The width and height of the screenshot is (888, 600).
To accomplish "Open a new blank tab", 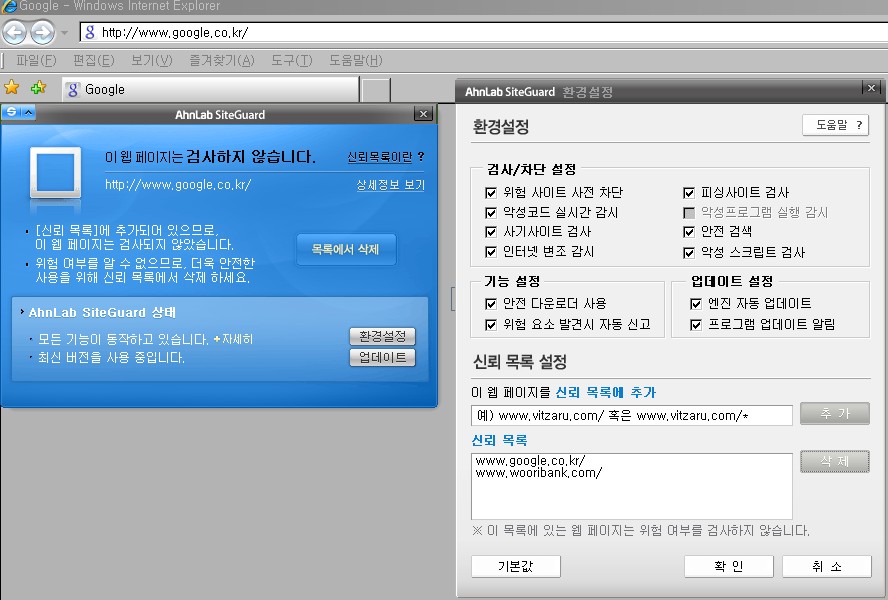I will pos(376,90).
